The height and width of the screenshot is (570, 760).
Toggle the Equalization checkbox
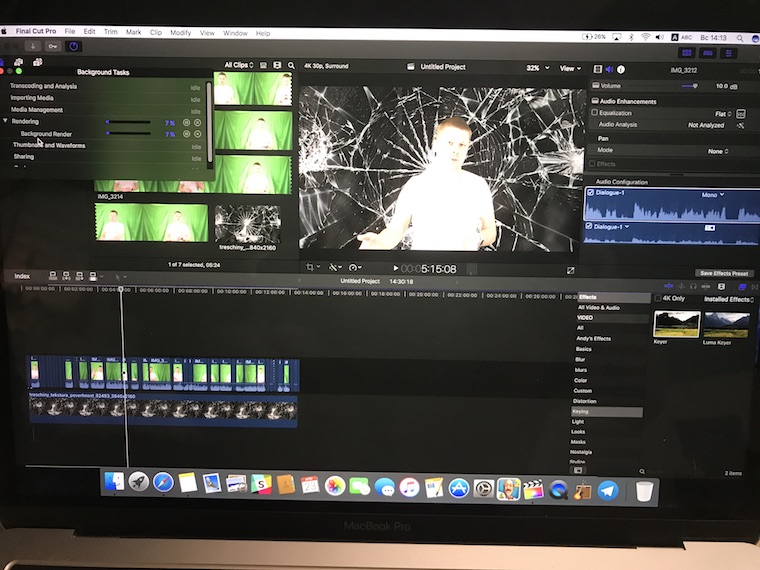tap(595, 112)
